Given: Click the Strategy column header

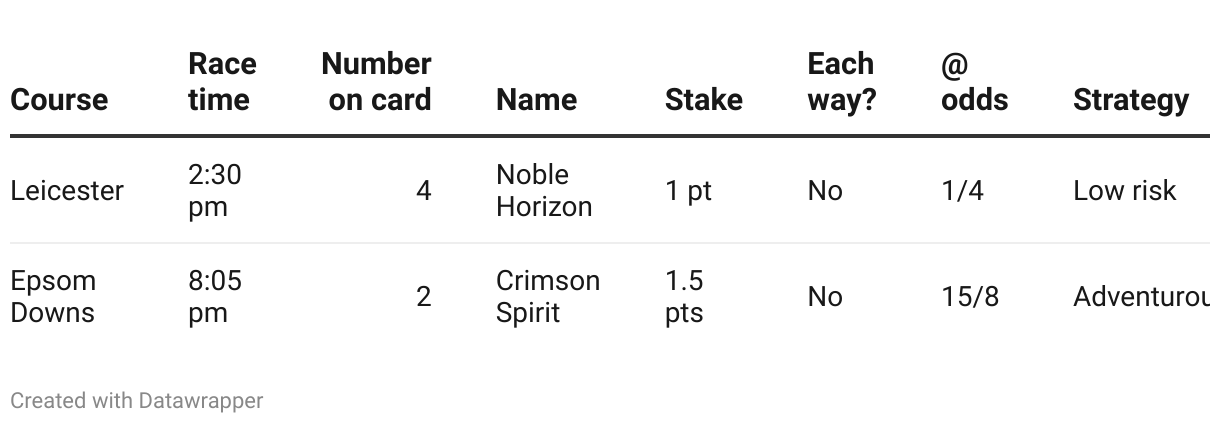Looking at the screenshot, I should tap(1130, 100).
